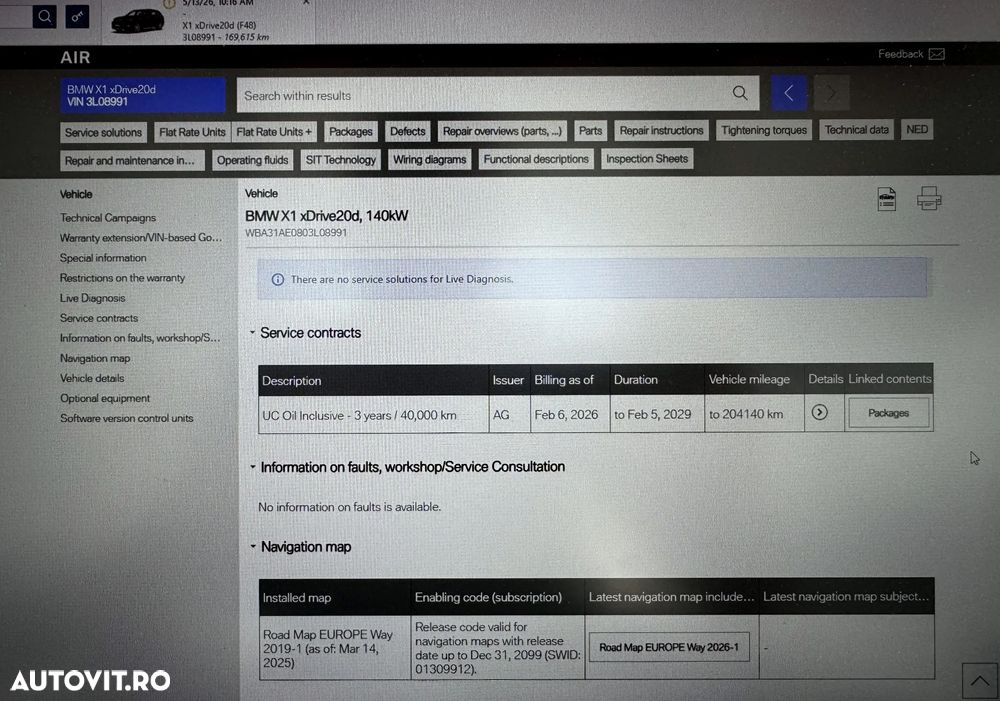Select the BMW X1 xDrive20d VIN tile
The width and height of the screenshot is (1000, 701).
coord(143,96)
